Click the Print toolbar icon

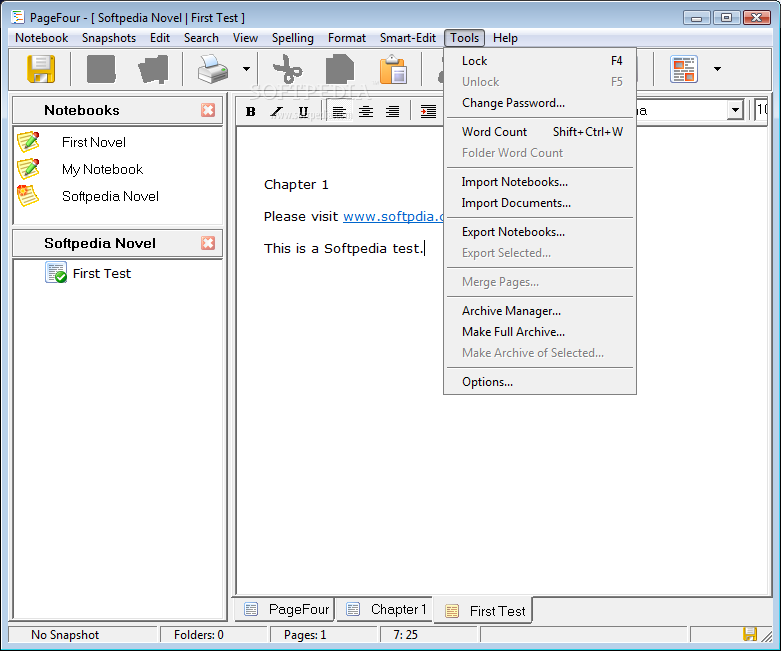pos(213,69)
